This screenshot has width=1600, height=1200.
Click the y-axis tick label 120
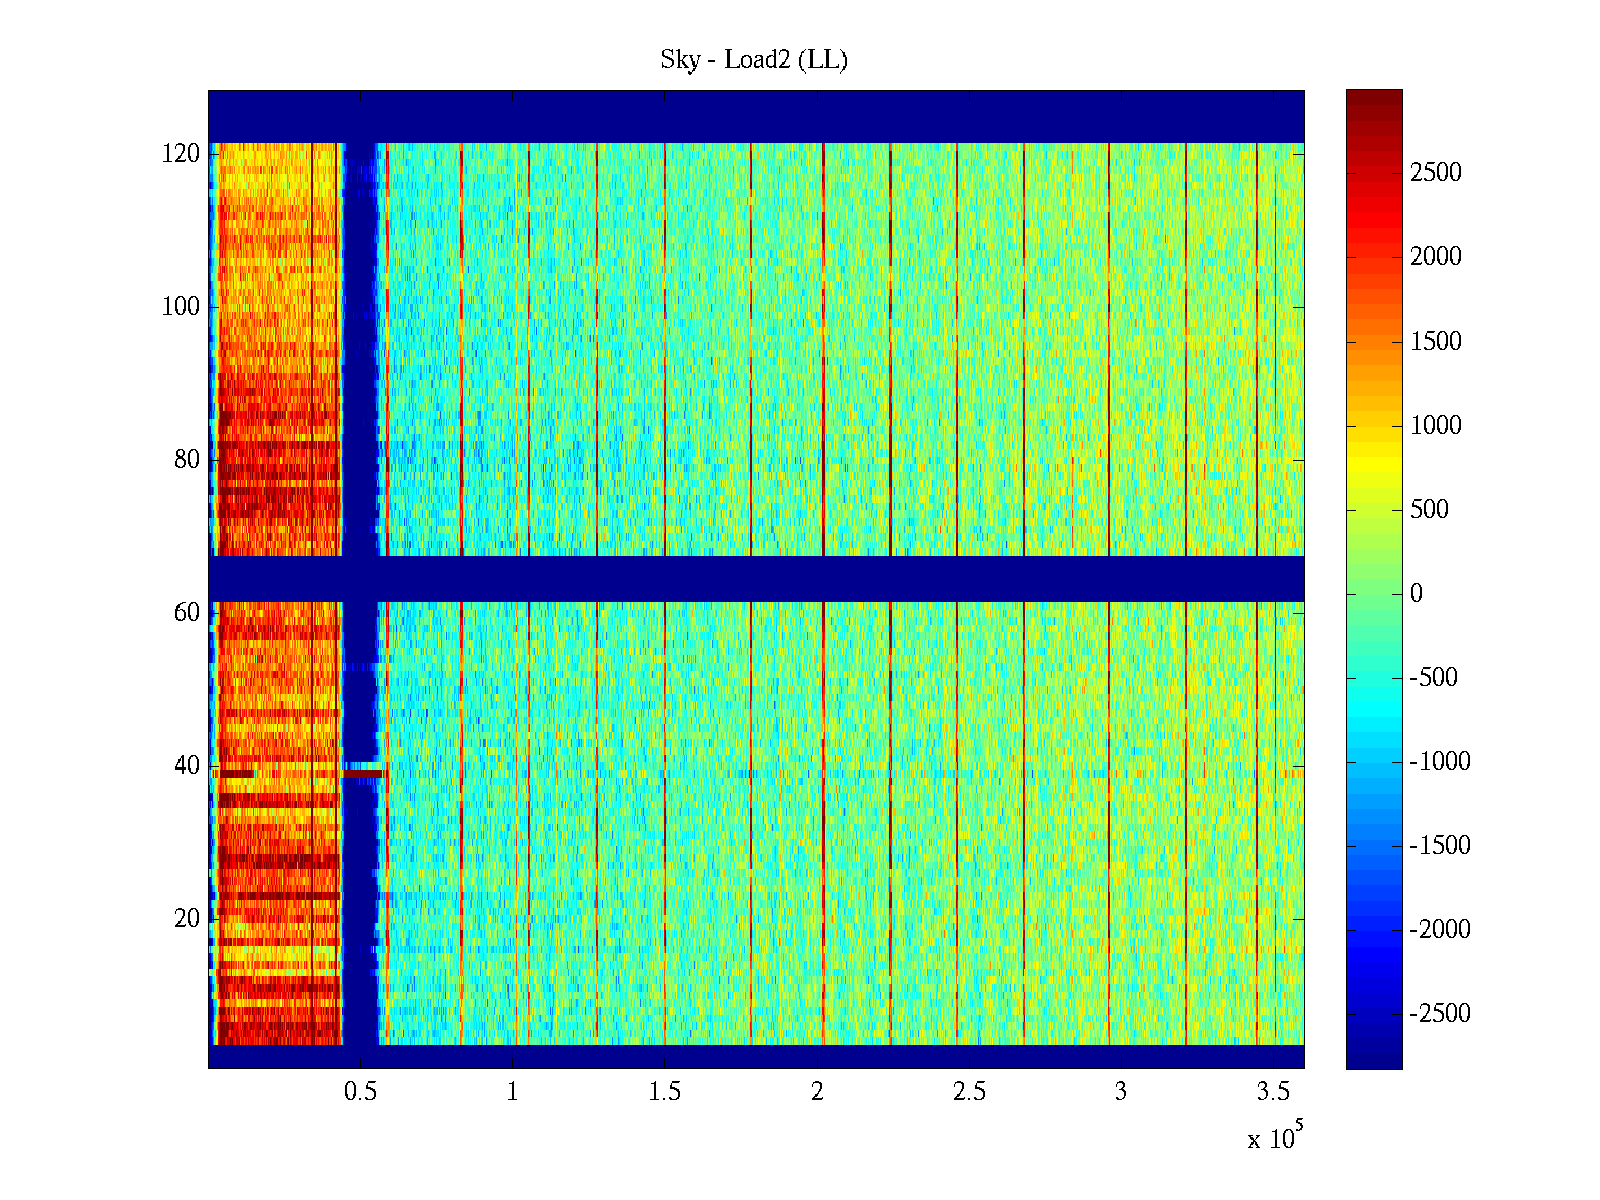pos(181,154)
